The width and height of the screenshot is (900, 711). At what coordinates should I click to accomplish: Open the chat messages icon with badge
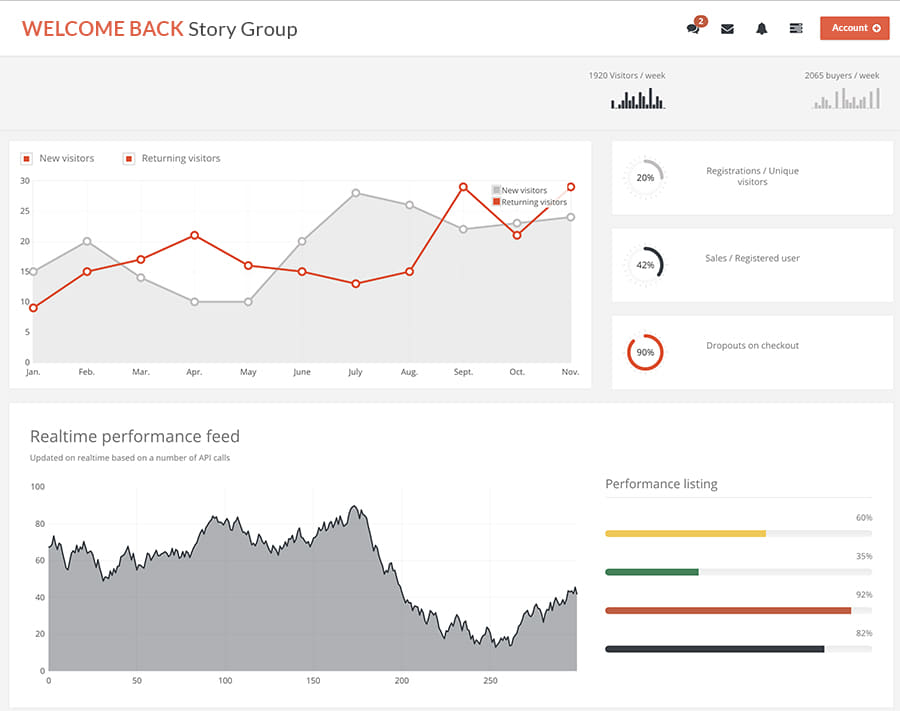[x=693, y=28]
